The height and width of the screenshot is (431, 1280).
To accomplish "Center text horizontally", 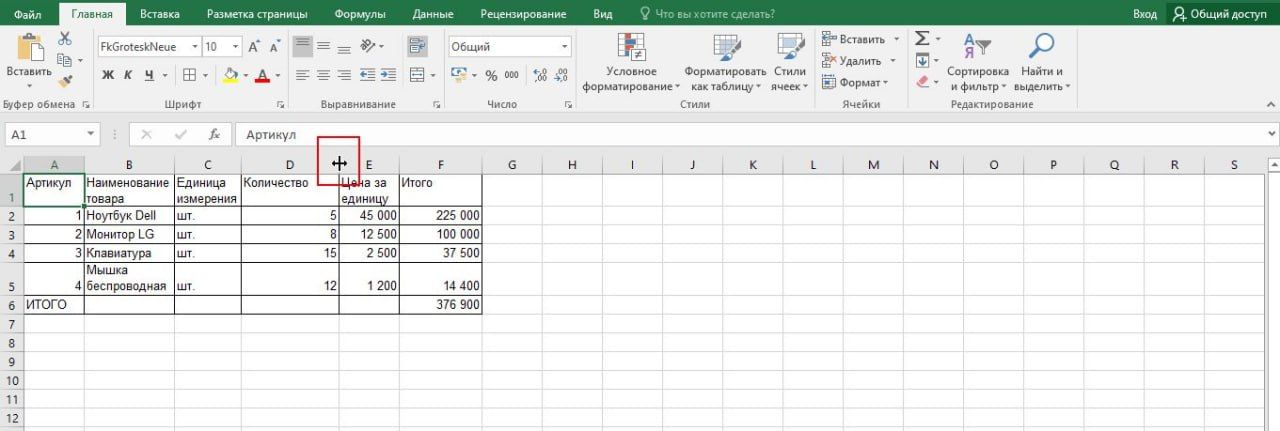I will pos(323,75).
